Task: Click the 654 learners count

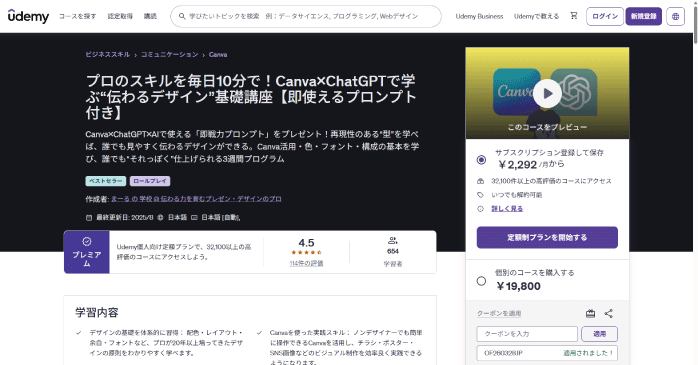Action: 393,251
